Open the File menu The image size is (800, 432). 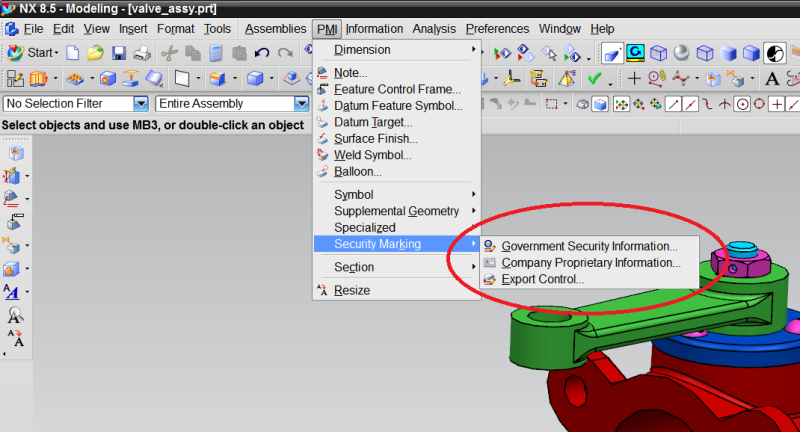(x=33, y=29)
